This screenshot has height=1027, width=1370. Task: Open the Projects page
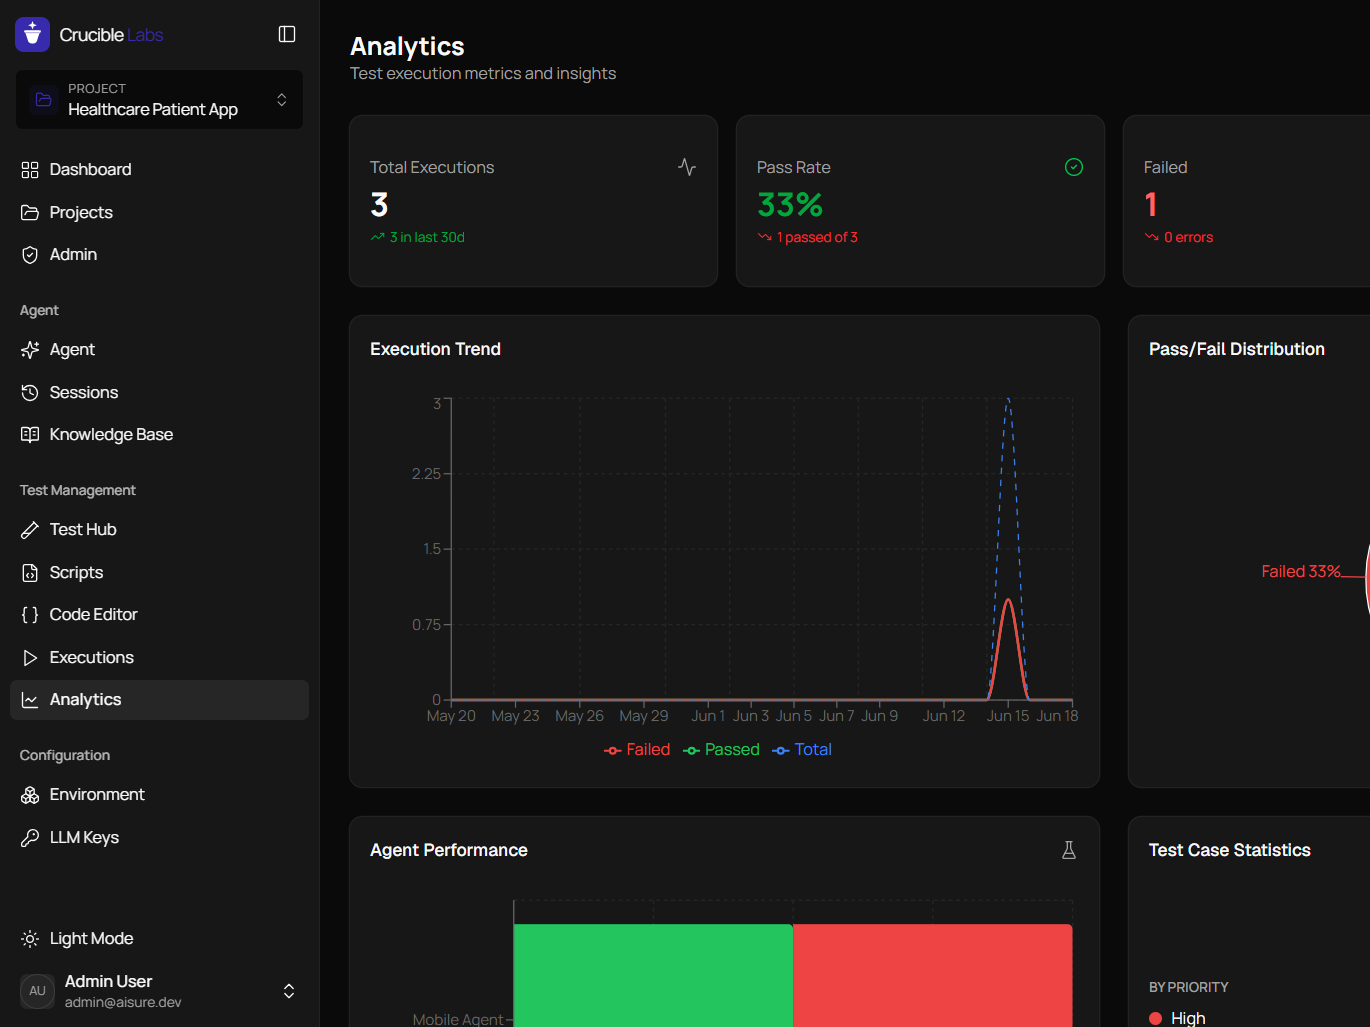coord(159,212)
